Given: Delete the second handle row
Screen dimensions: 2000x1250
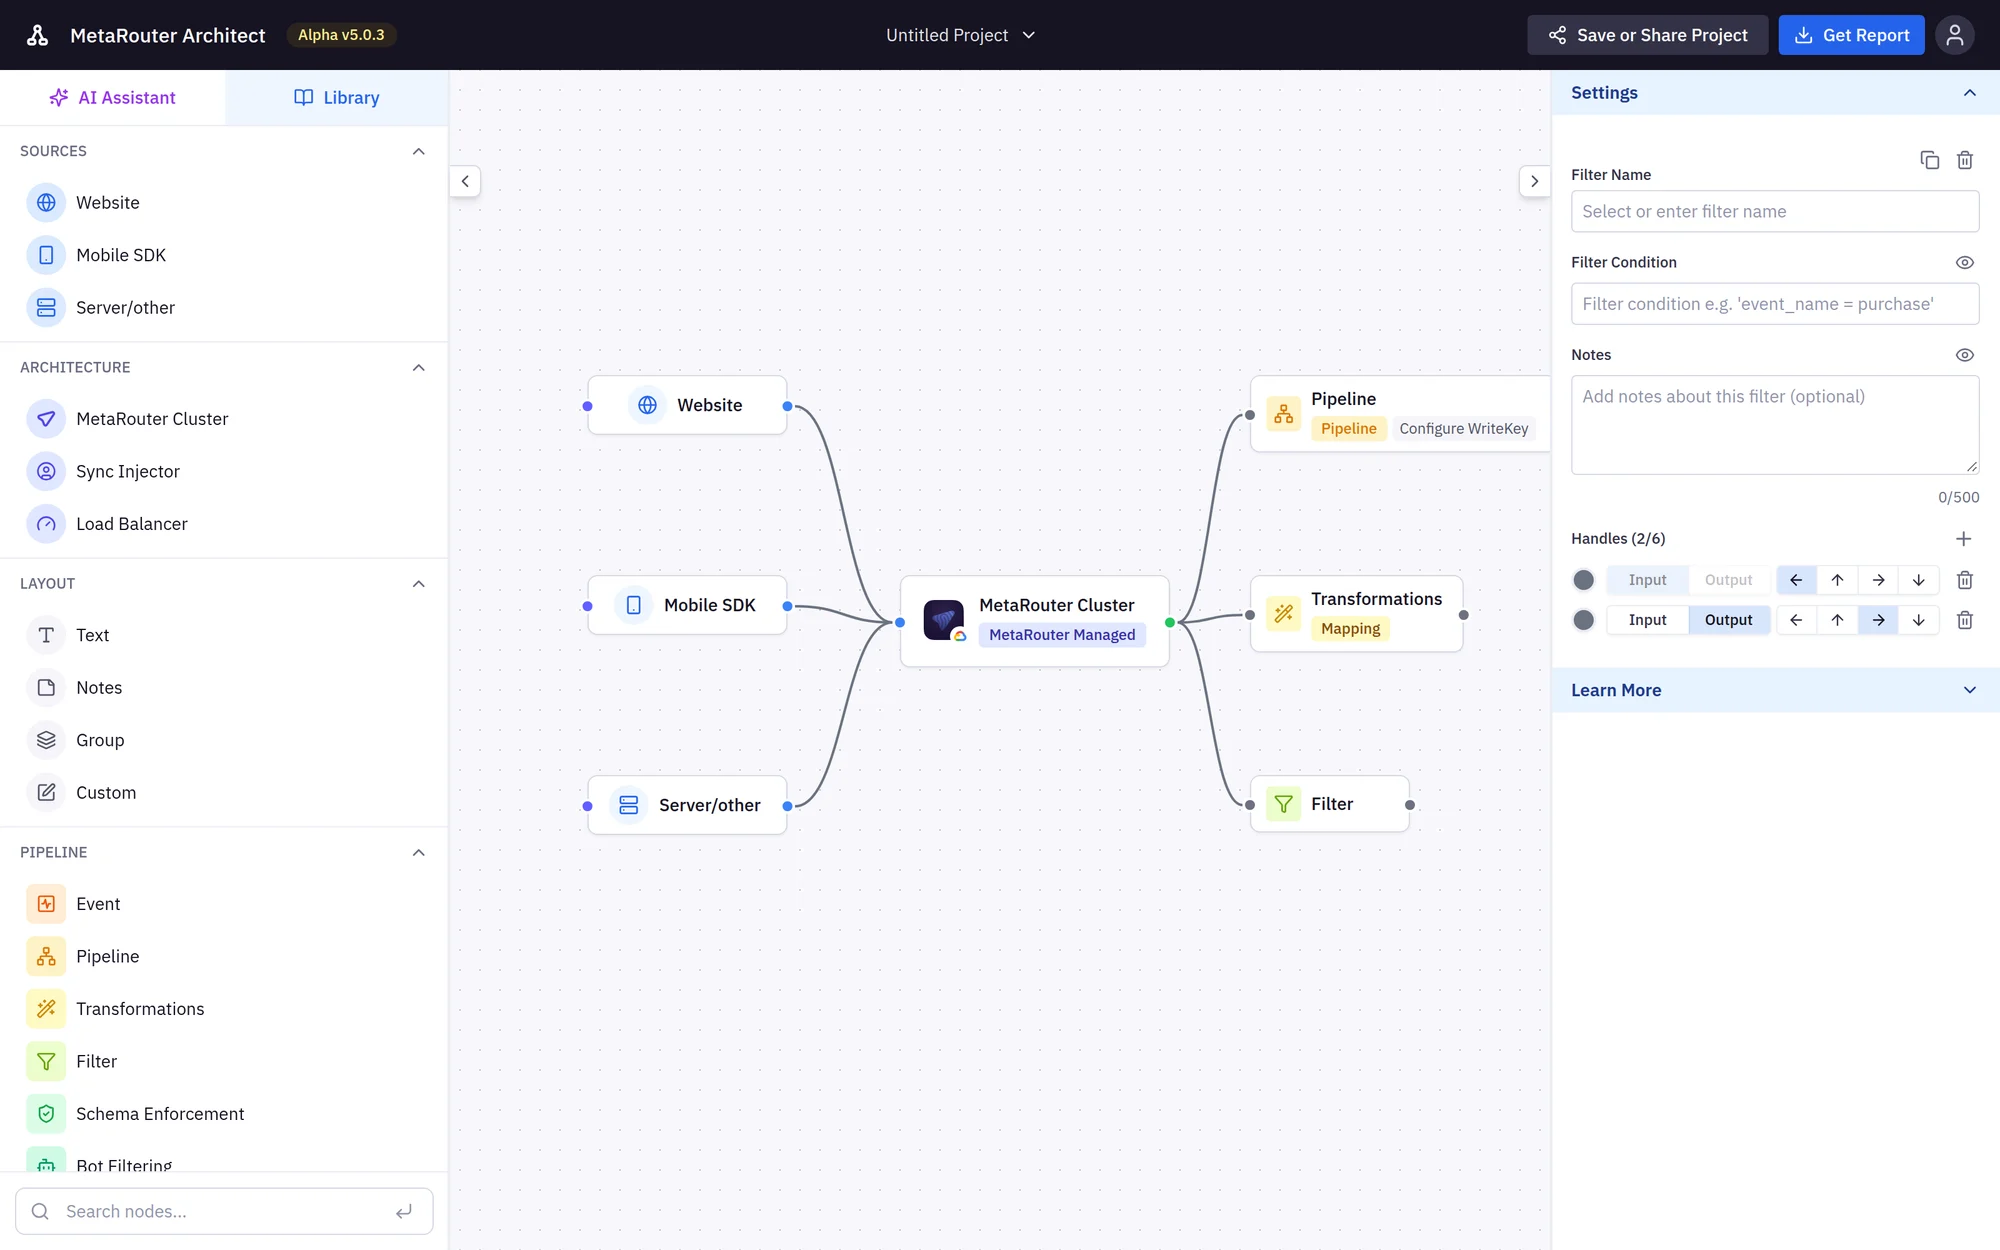Looking at the screenshot, I should point(1965,620).
